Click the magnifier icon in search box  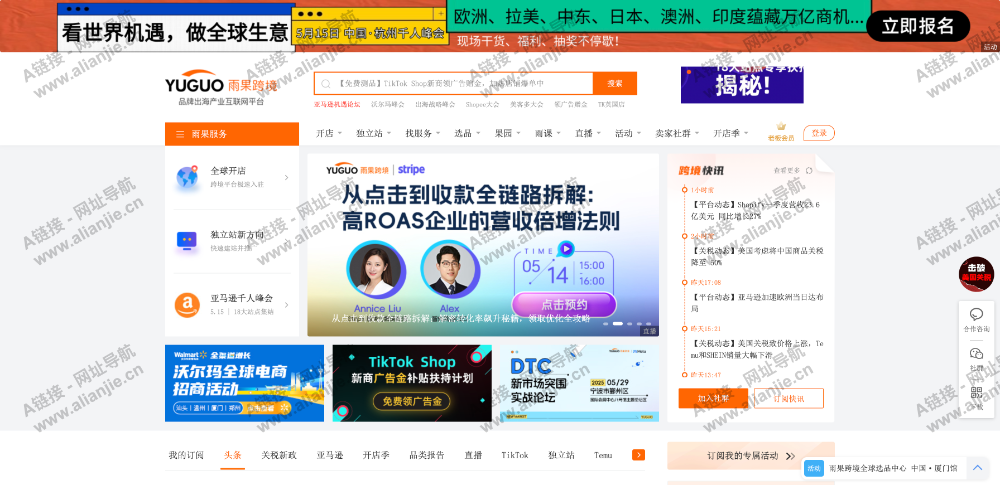pos(325,84)
